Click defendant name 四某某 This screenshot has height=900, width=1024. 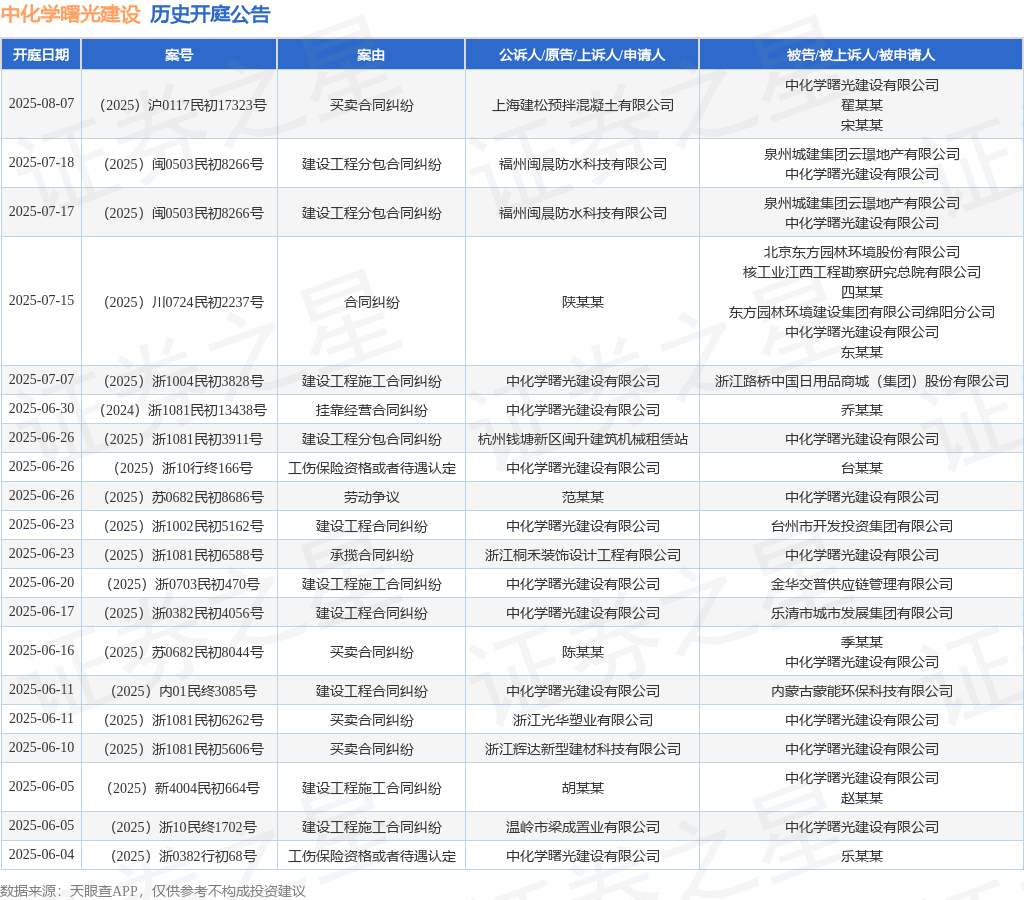click(861, 292)
